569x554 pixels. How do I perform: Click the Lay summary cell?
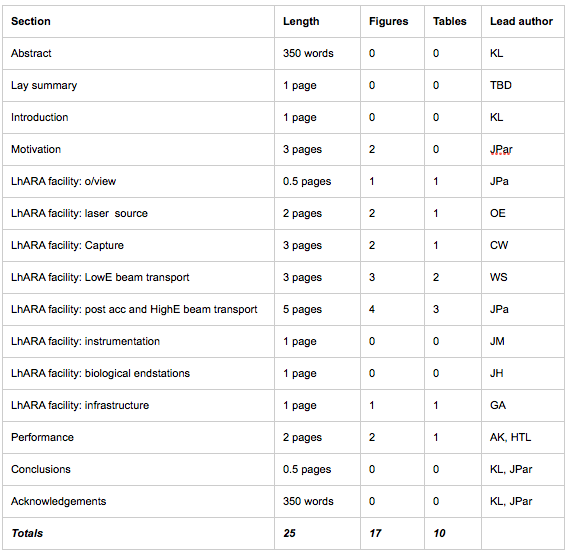138,85
